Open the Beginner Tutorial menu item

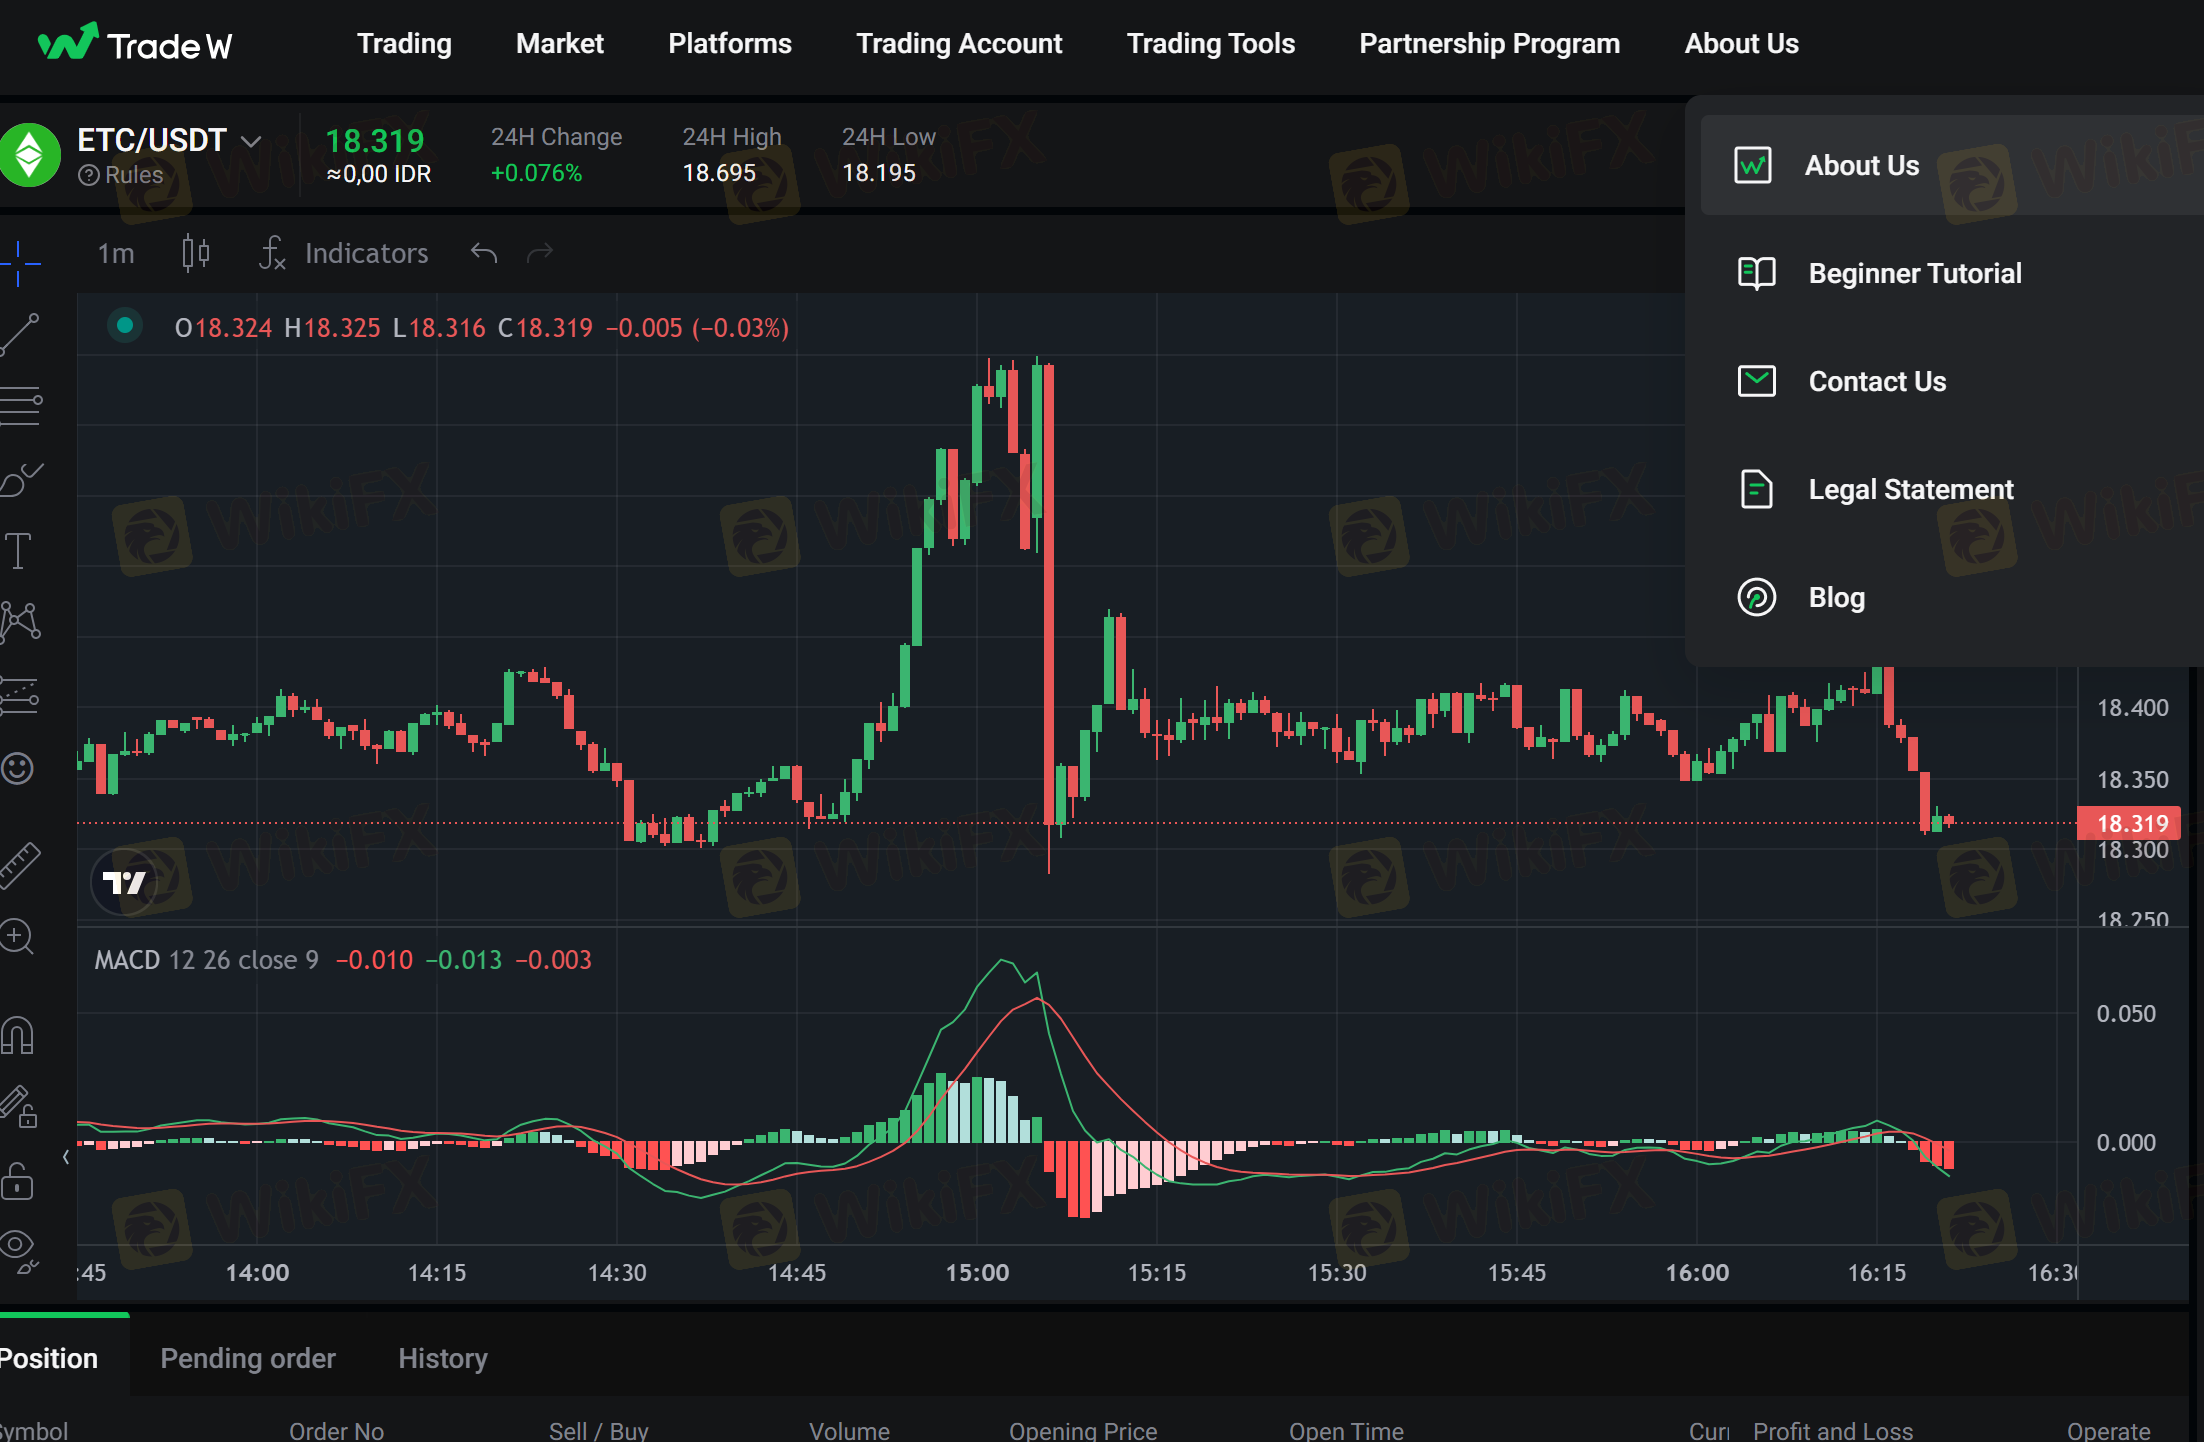1914,273
